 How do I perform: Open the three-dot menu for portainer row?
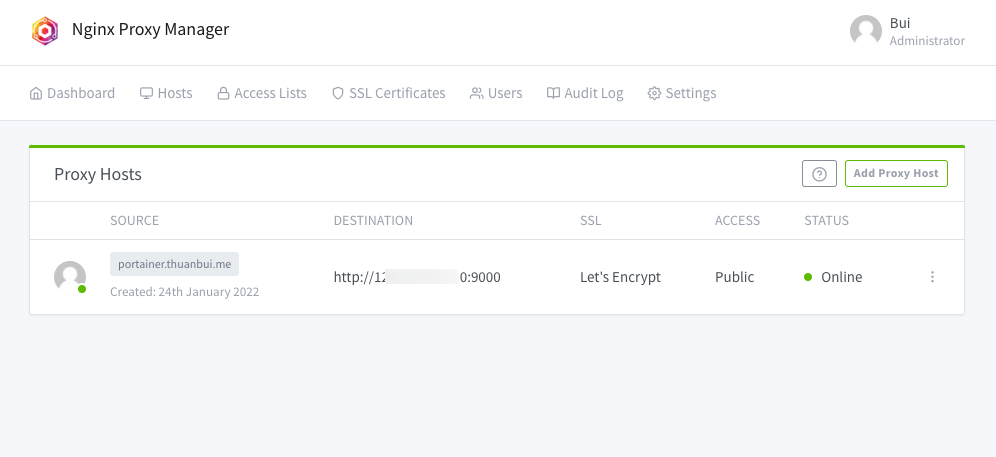932,276
